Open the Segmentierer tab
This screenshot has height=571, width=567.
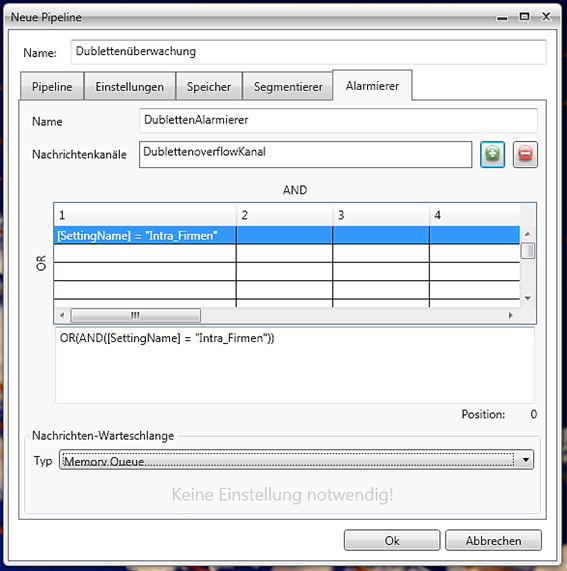coord(288,87)
